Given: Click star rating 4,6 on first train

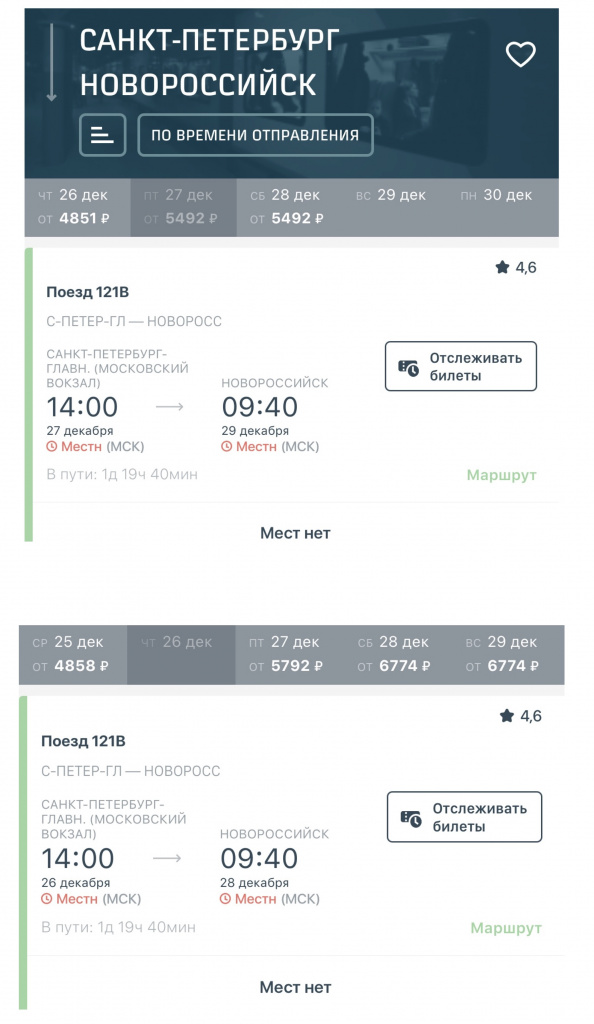Looking at the screenshot, I should [x=516, y=267].
